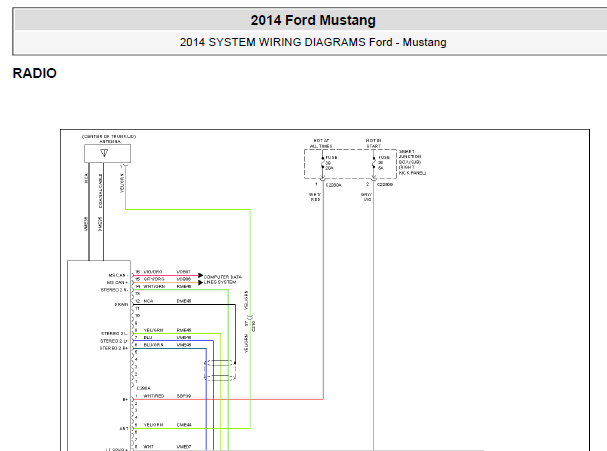Viewport: 607px width, 451px height.
Task: Click the Smart Junction Box kick panel label
Action: click(412, 162)
